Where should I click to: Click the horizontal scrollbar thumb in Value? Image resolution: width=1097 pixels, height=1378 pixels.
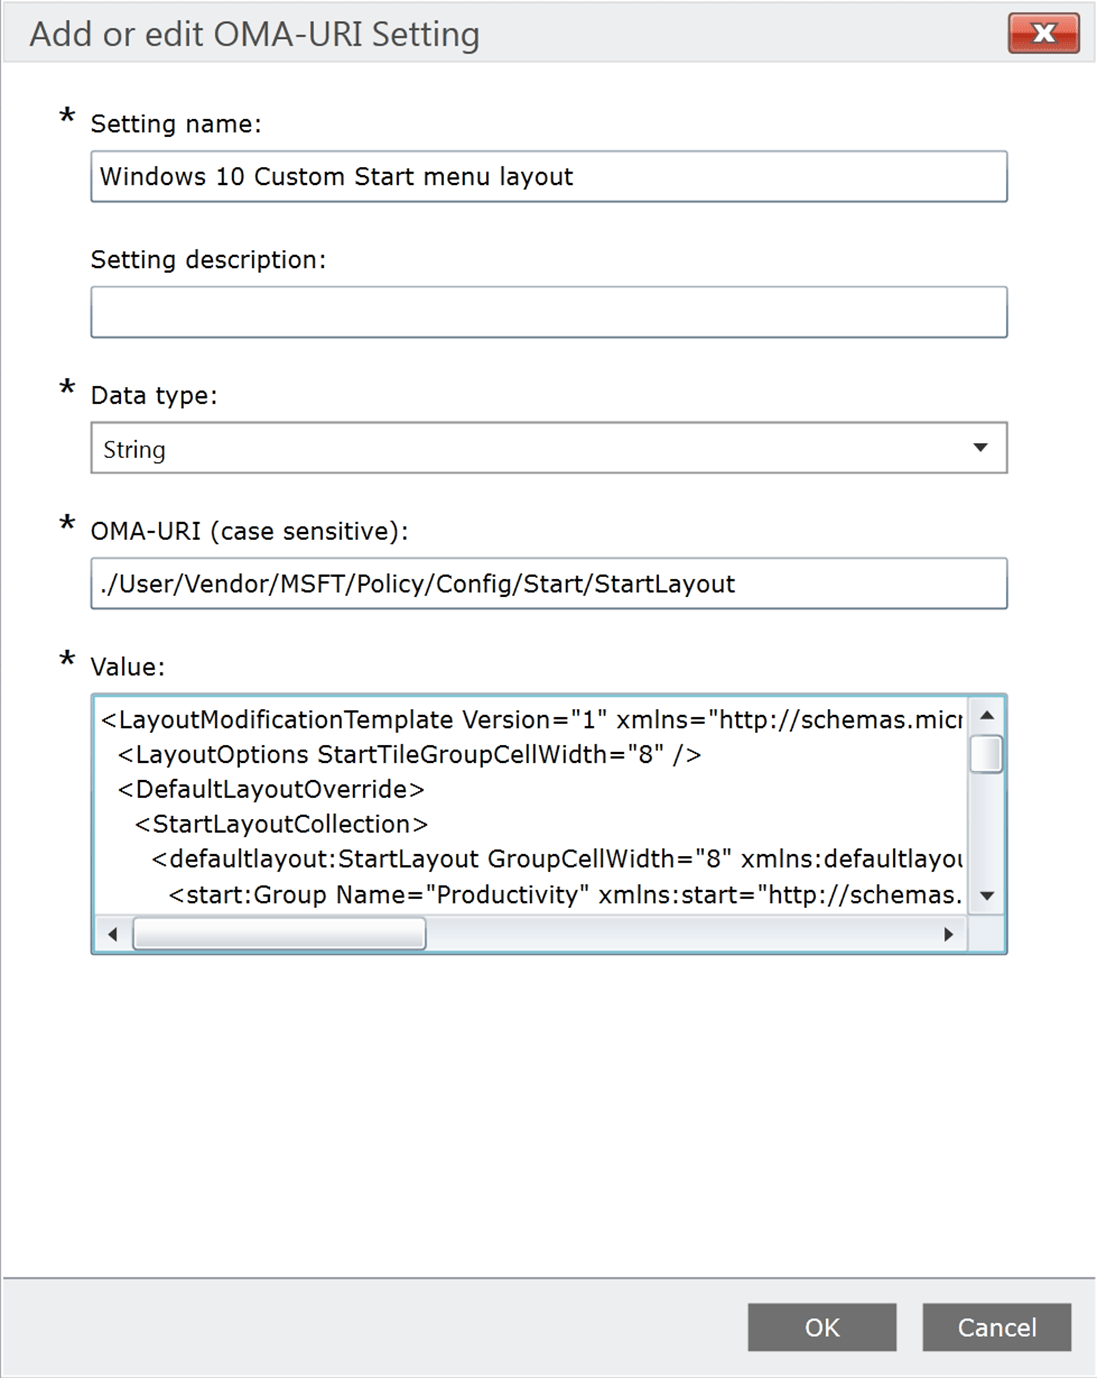pyautogui.click(x=280, y=934)
